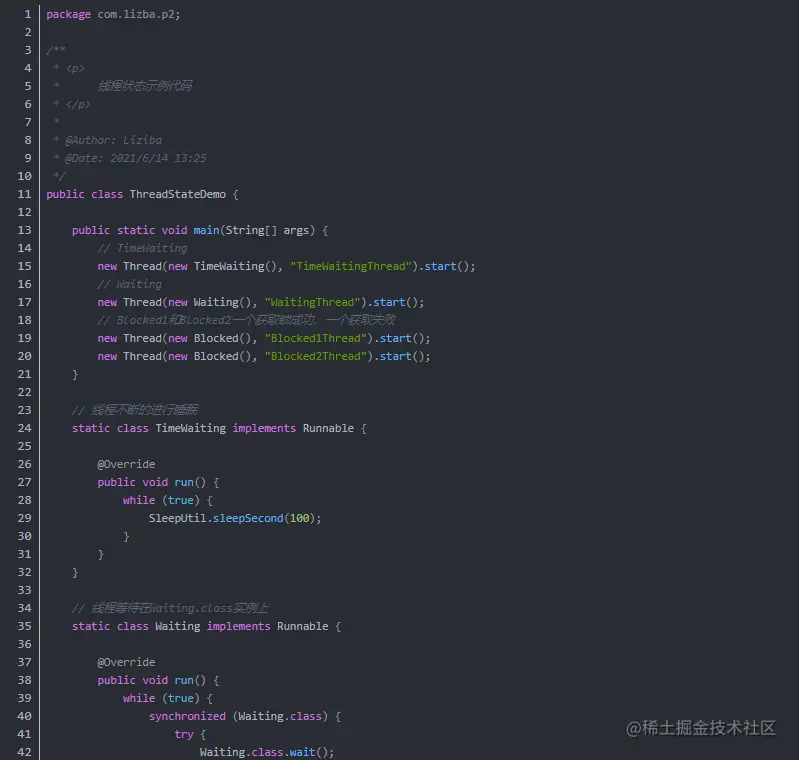Click class name ThreadStateDemo
799x760 pixels.
(177, 194)
